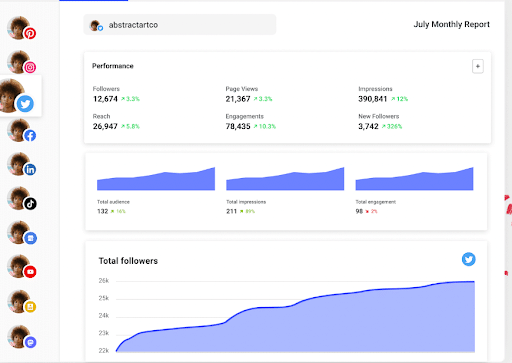Click the small avatar beside abstractartco
Image resolution: width=512 pixels, height=363 pixels.
96,25
